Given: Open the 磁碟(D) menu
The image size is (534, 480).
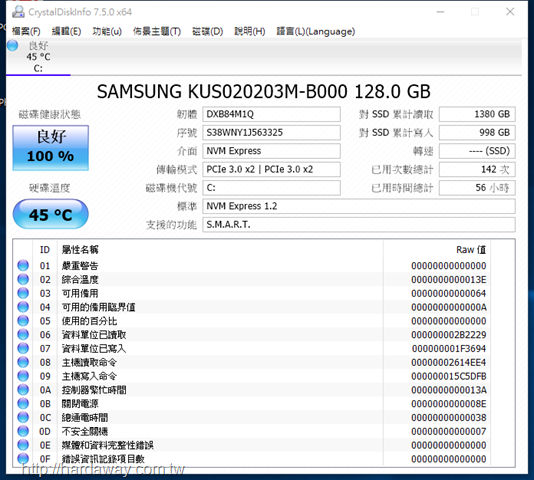Looking at the screenshot, I should 207,32.
